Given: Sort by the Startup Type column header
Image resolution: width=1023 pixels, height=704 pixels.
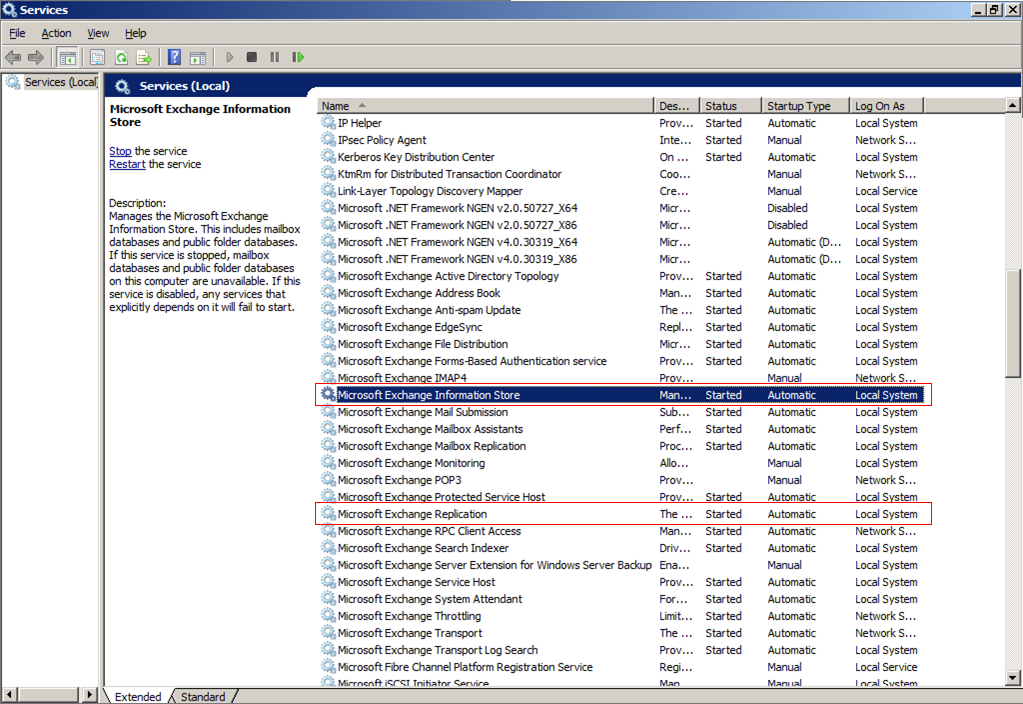Looking at the screenshot, I should [806, 106].
